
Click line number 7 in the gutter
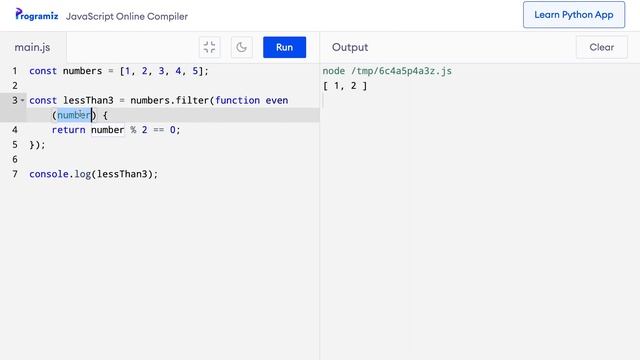tap(15, 174)
